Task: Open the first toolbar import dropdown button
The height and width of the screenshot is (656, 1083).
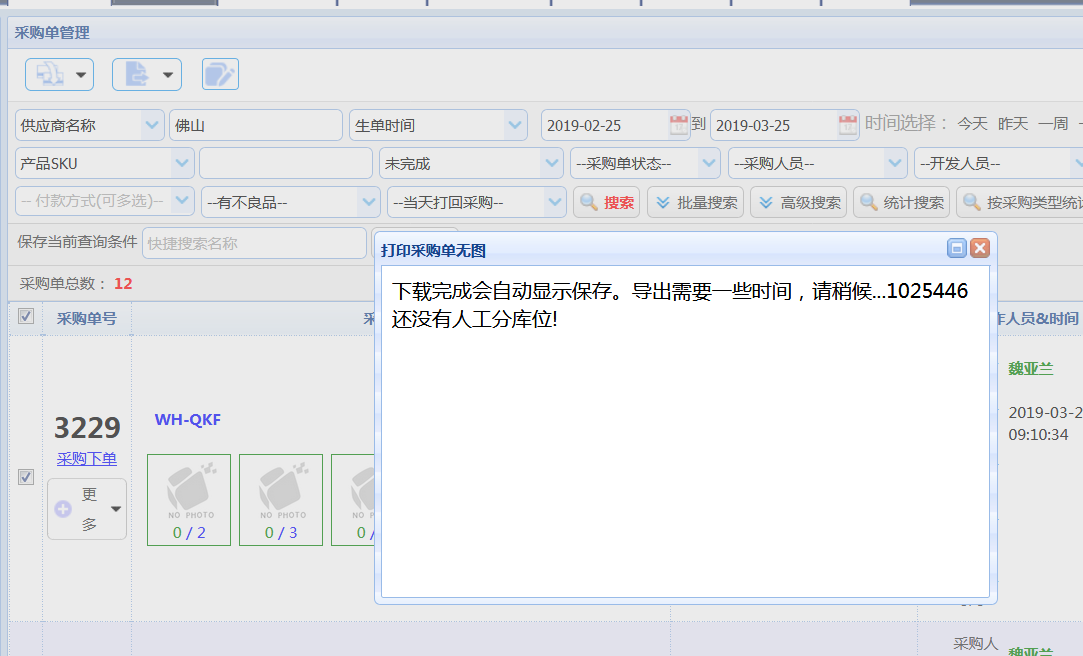Action: pyautogui.click(x=59, y=75)
